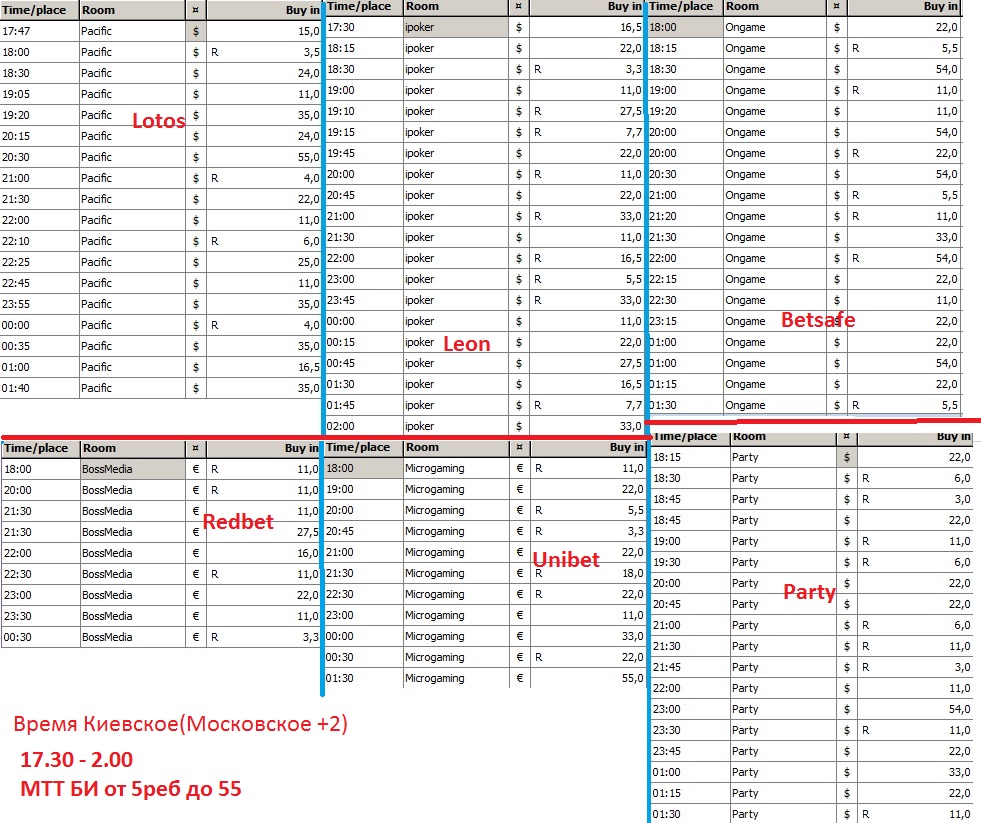Click 25,0 buy-in in Pacific 22:25 row
981x823 pixels.
point(264,262)
